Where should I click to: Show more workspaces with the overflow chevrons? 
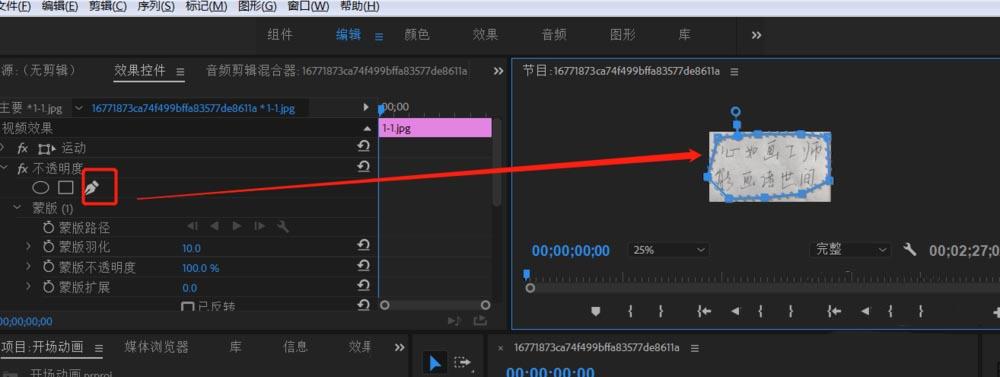[756, 36]
